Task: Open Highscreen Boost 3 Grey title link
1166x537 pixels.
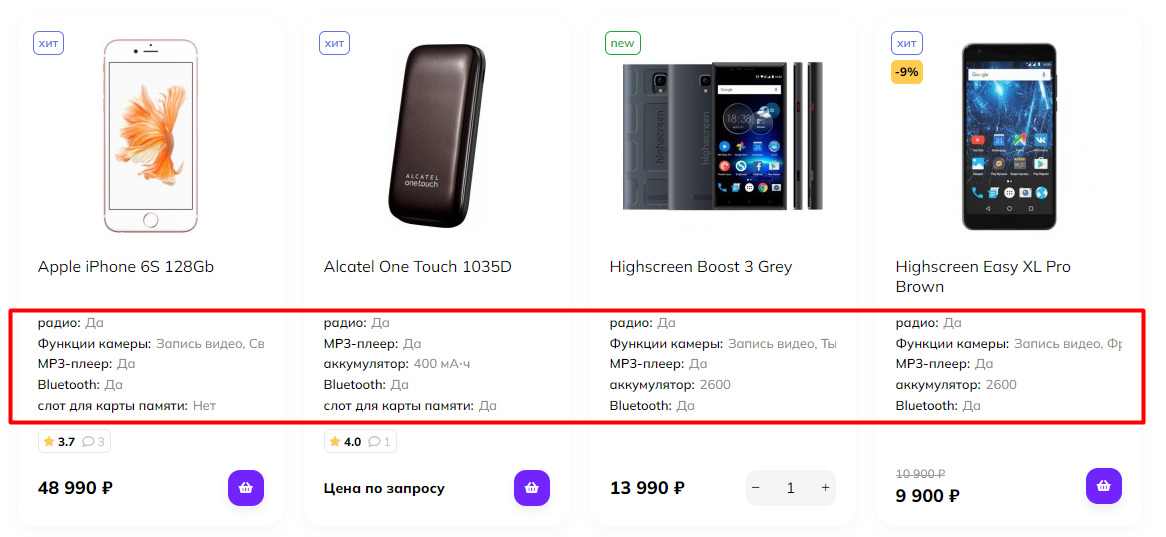Action: [x=700, y=267]
